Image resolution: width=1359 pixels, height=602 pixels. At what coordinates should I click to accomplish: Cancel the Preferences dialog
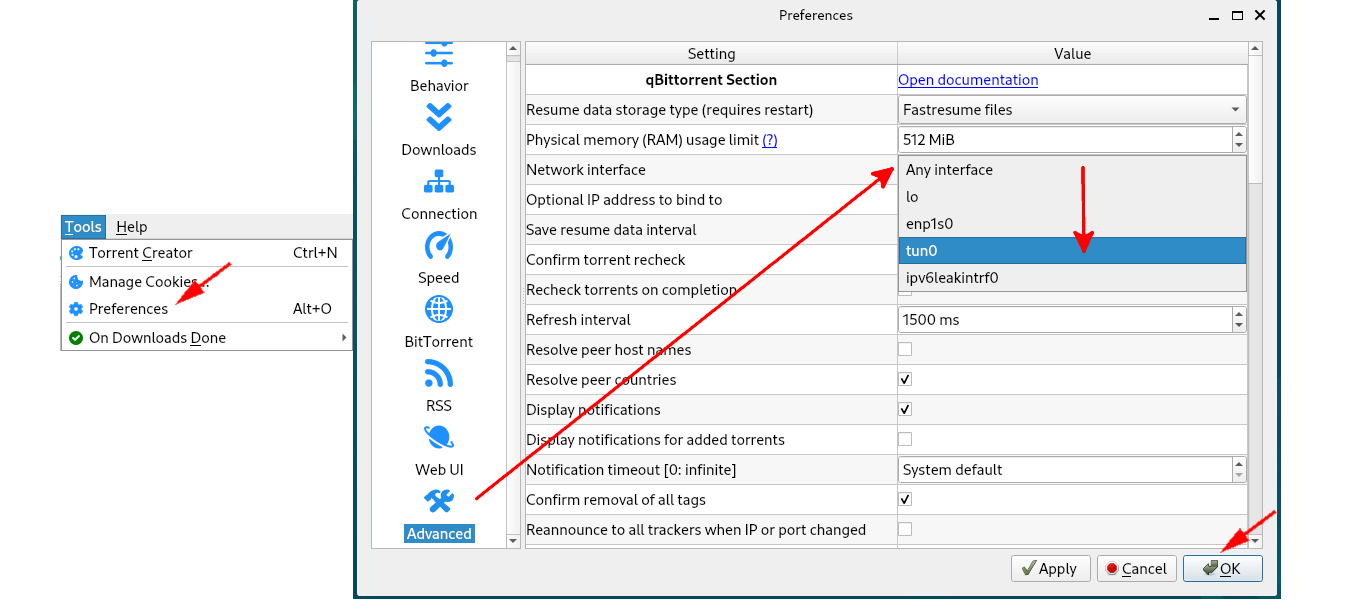1135,569
